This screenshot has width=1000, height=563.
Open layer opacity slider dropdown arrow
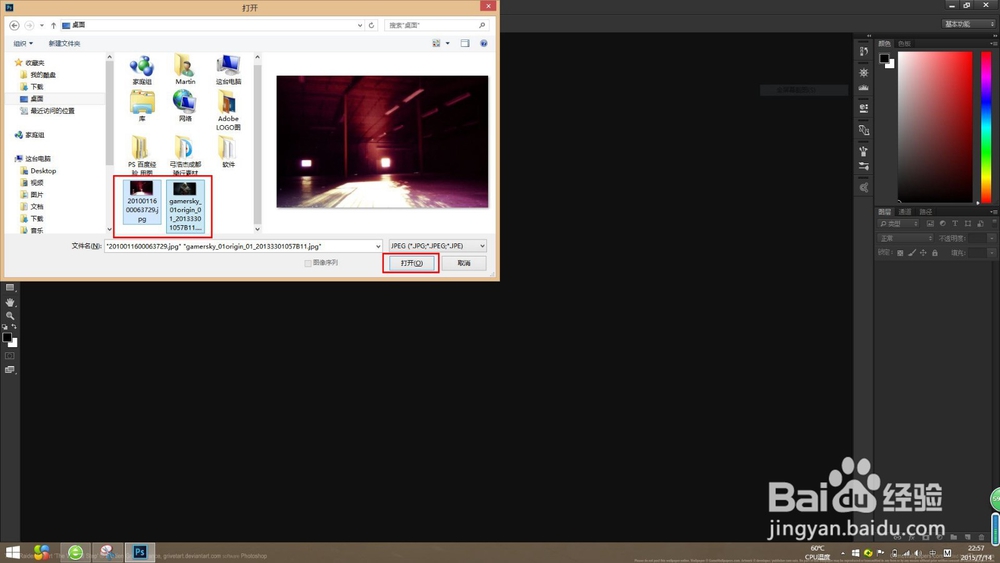(992, 238)
